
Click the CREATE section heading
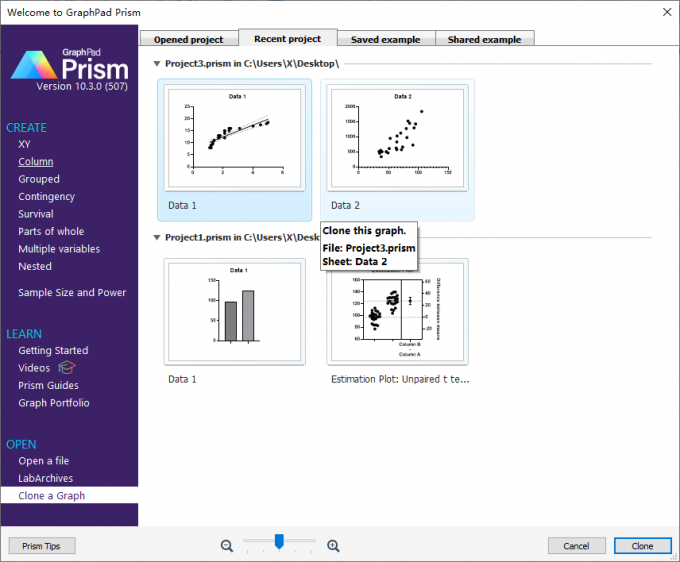pyautogui.click(x=26, y=127)
